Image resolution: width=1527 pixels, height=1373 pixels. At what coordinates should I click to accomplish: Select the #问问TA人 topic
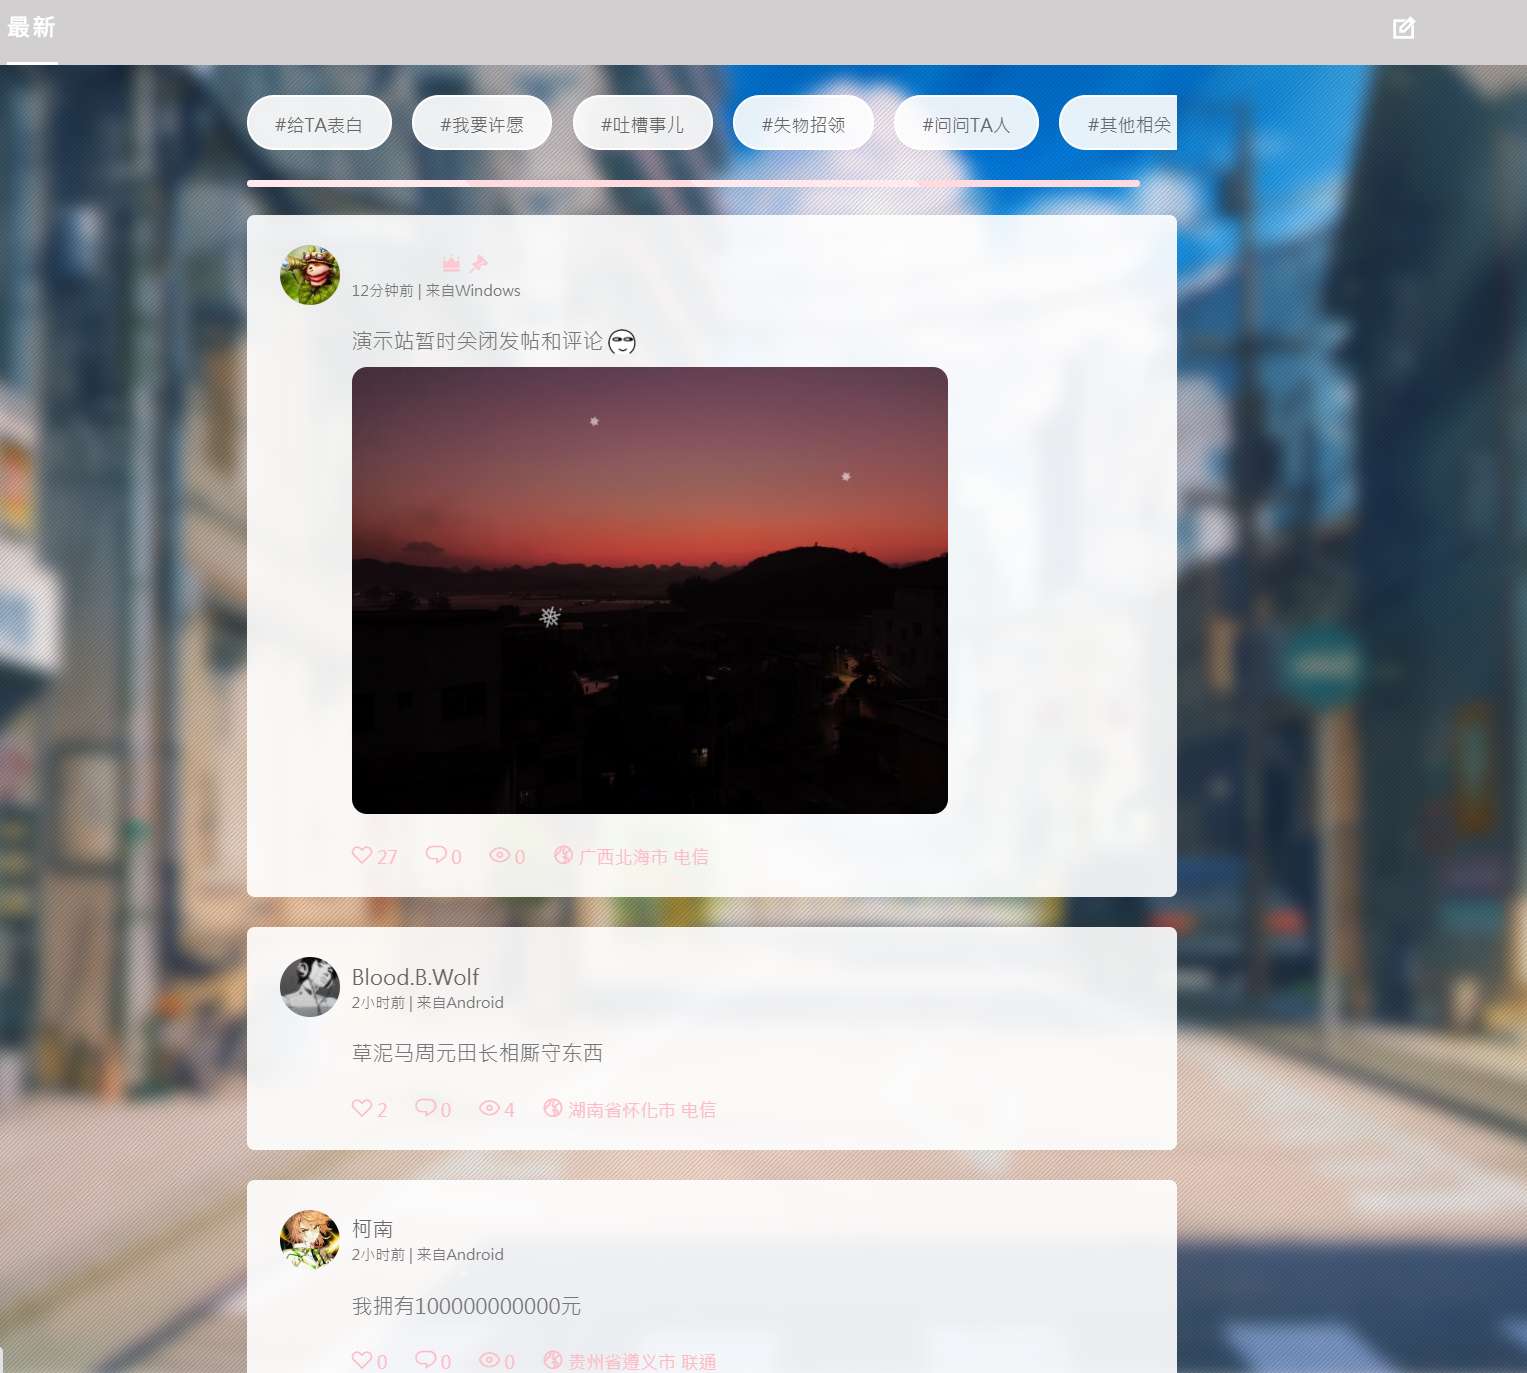click(966, 124)
